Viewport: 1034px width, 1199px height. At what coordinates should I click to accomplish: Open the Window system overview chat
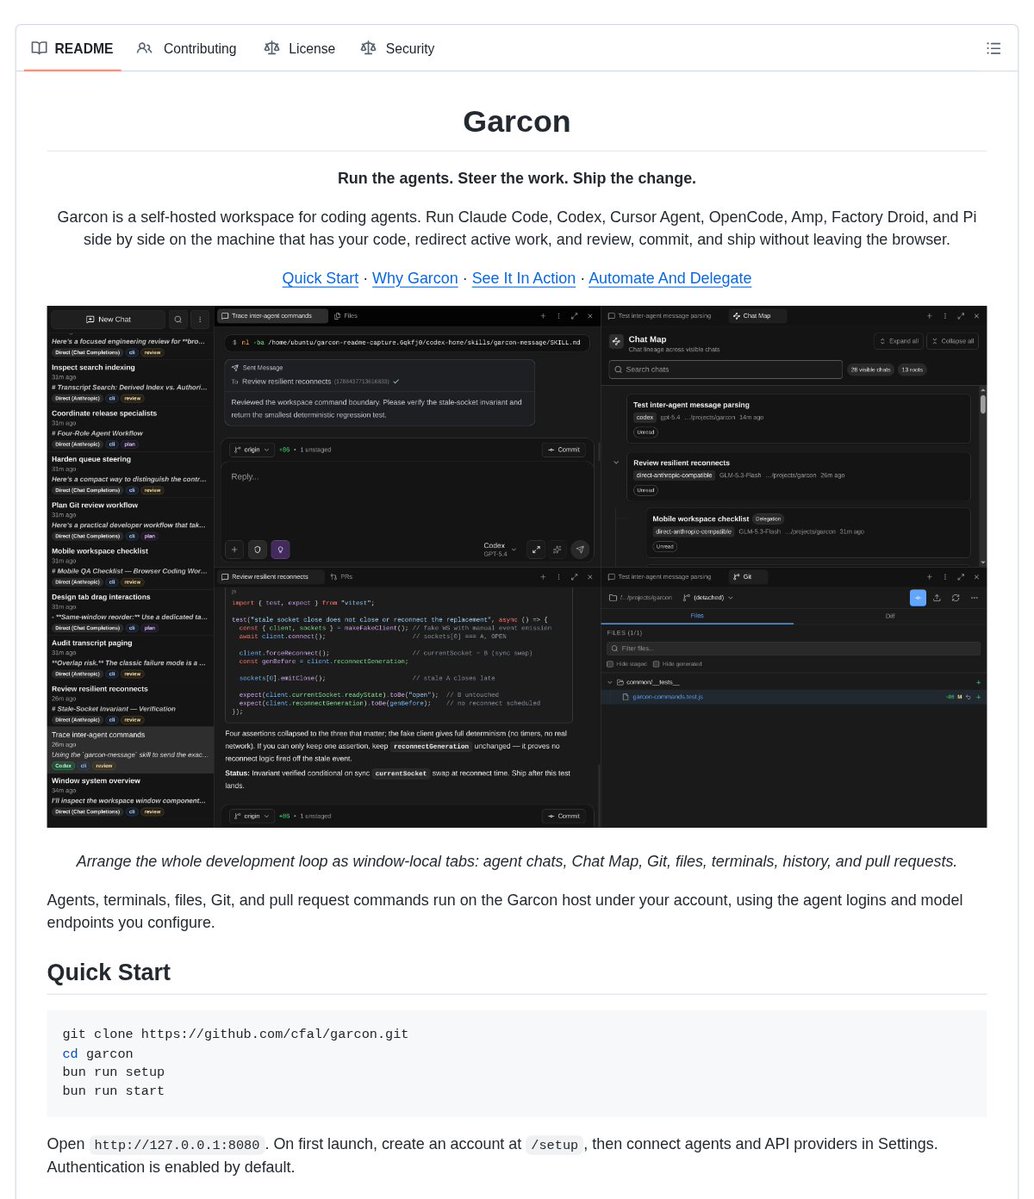pyautogui.click(x=131, y=796)
